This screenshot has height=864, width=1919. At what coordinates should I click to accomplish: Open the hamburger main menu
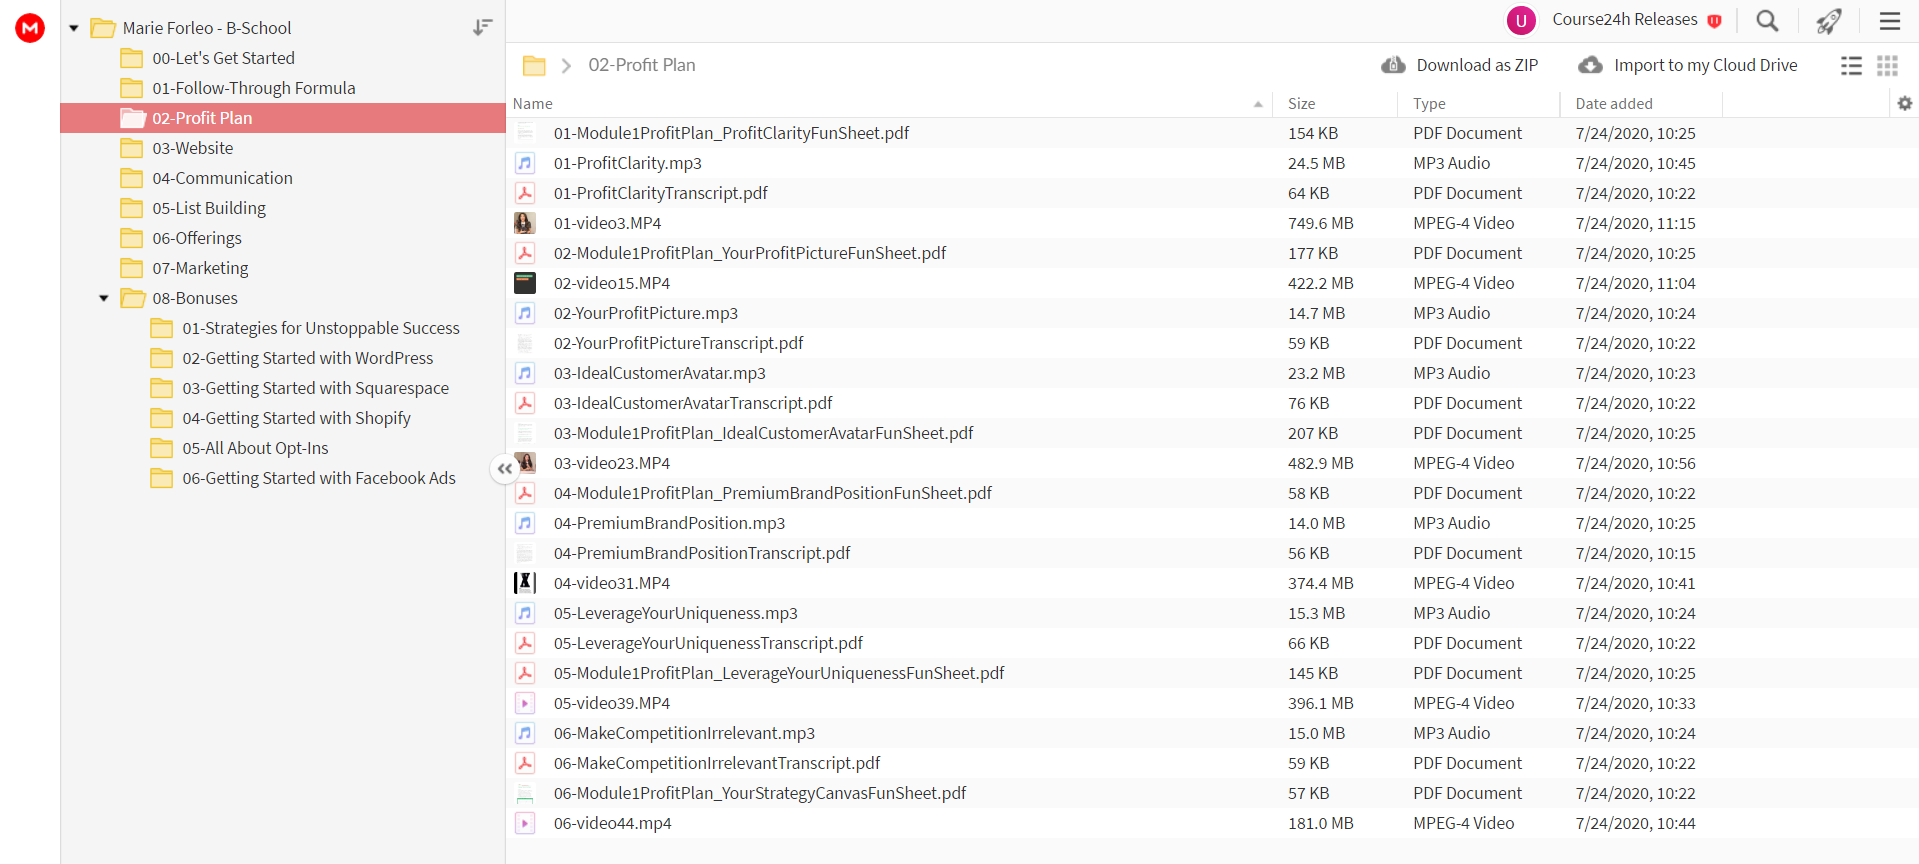pos(1889,21)
